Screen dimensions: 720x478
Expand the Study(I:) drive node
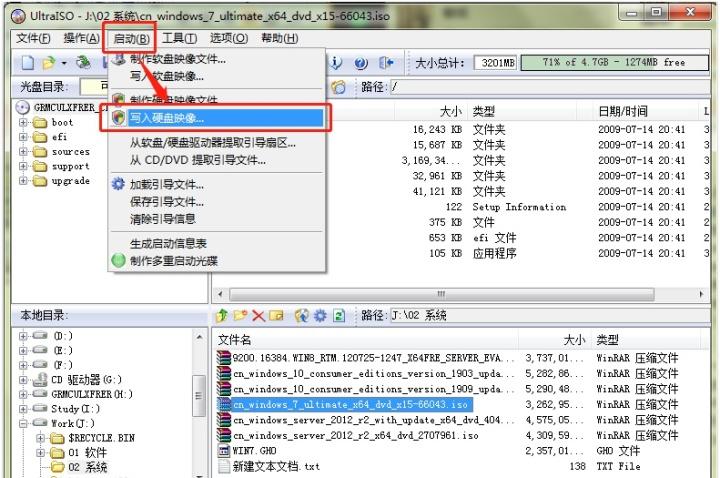23,408
